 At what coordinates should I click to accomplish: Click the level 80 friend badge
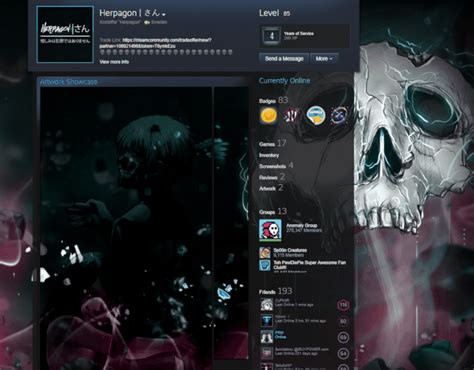[x=343, y=321]
